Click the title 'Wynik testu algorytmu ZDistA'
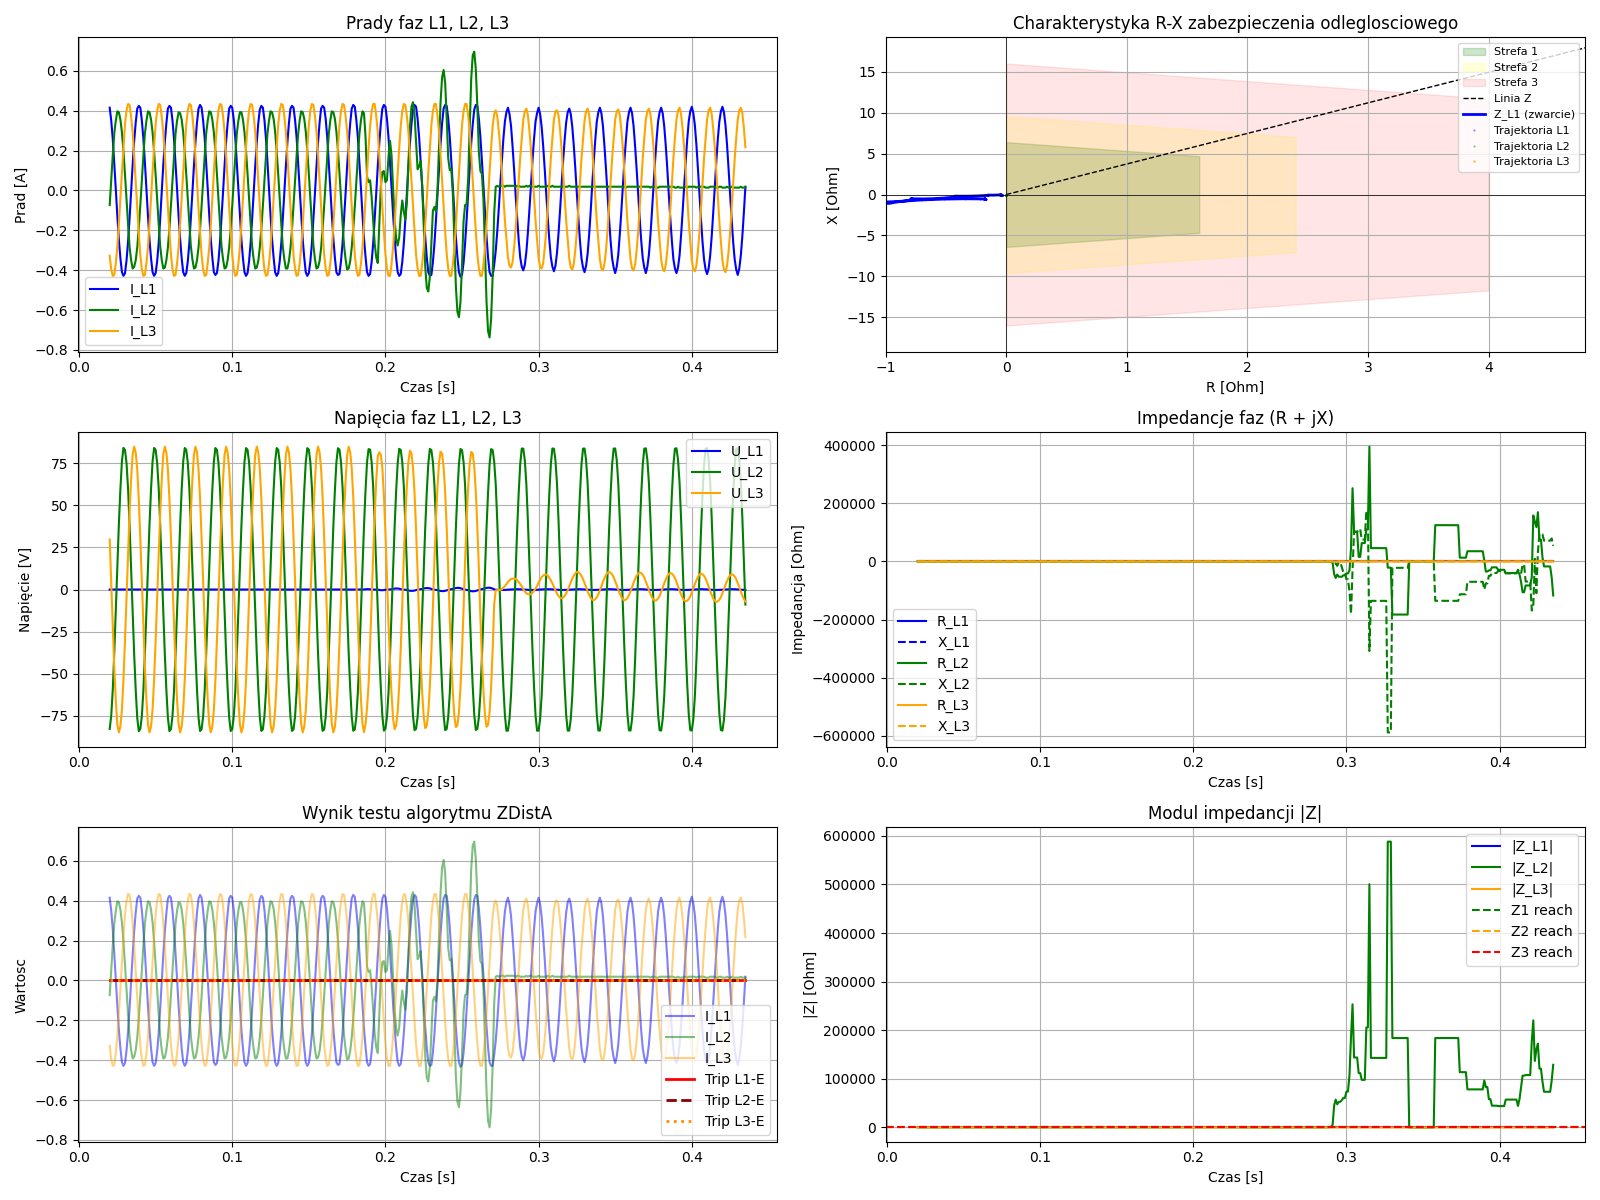The image size is (1600, 1200). (427, 813)
